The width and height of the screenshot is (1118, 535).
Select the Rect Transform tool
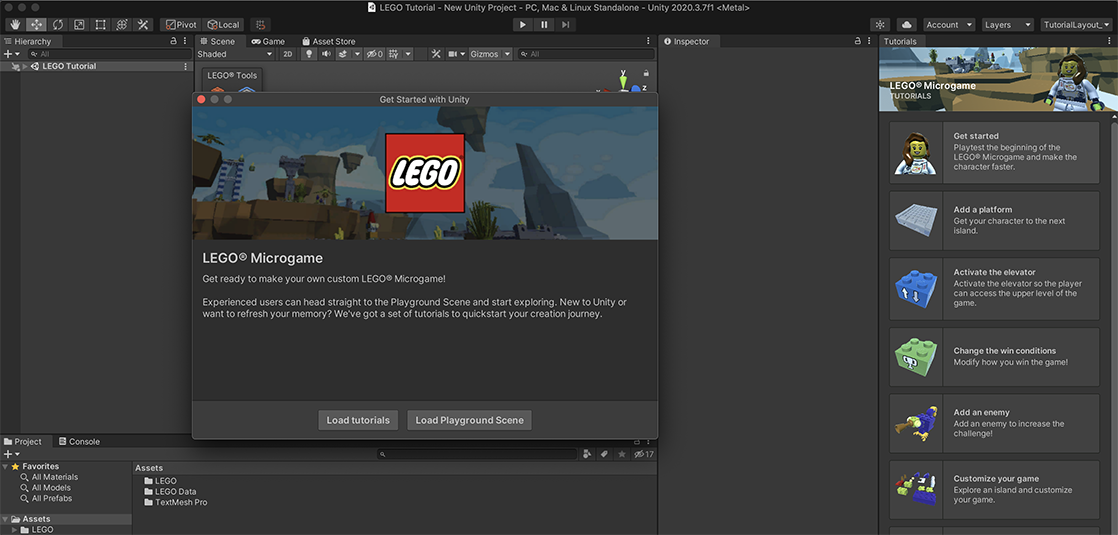(100, 24)
